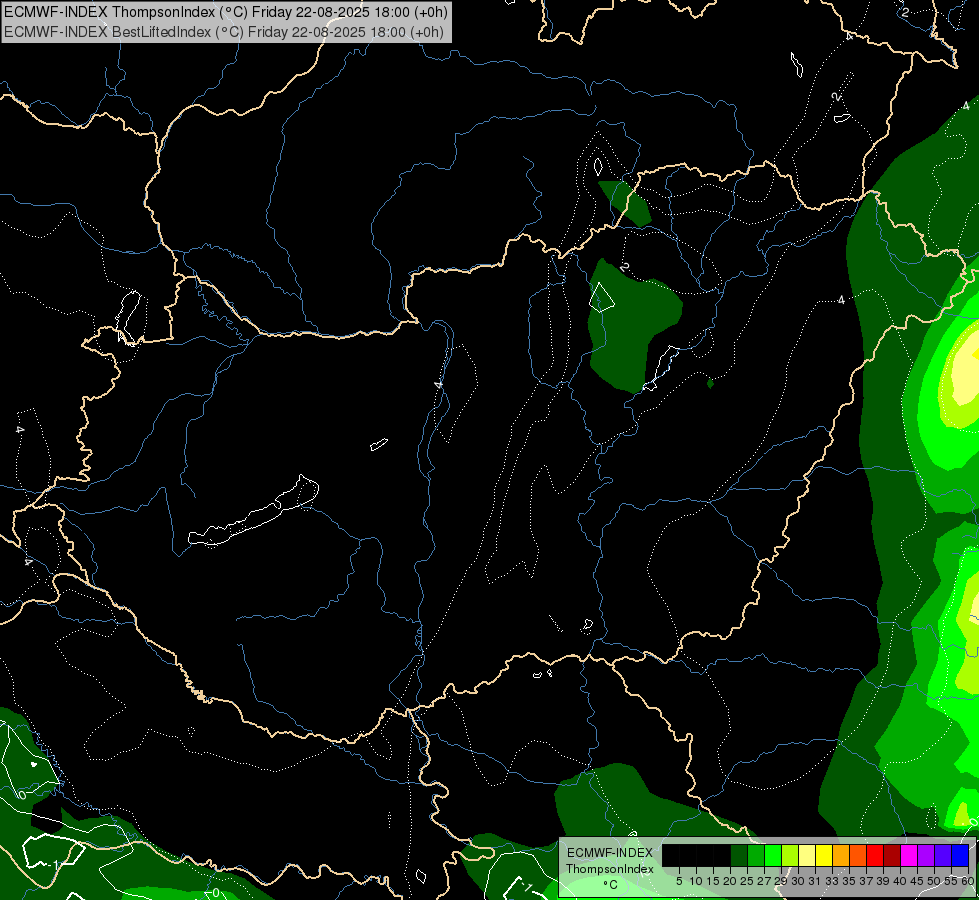Click the legend scale value '10'
This screenshot has width=979, height=900.
tap(696, 881)
